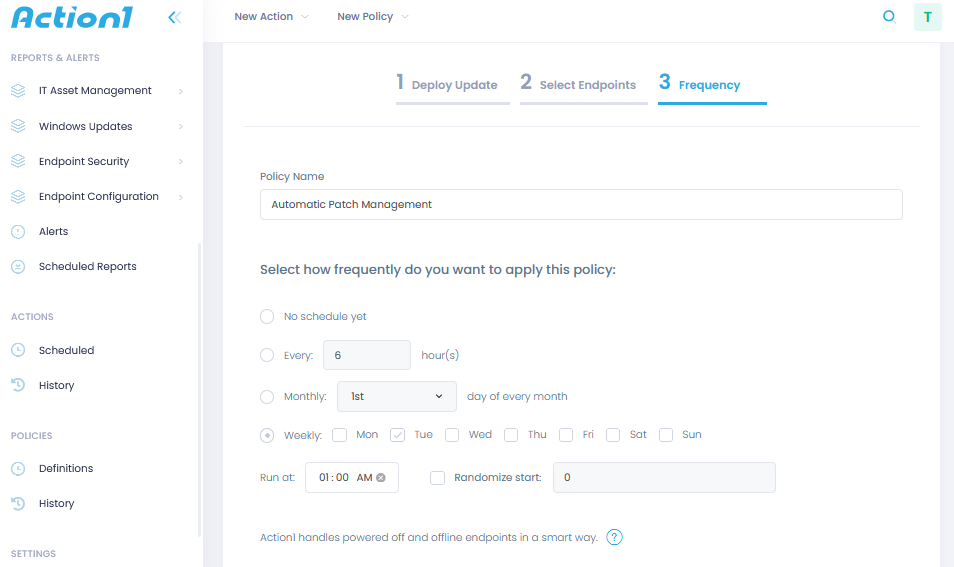Expand IT Asset Management chevron
This screenshot has width=954, height=567.
click(x=181, y=91)
